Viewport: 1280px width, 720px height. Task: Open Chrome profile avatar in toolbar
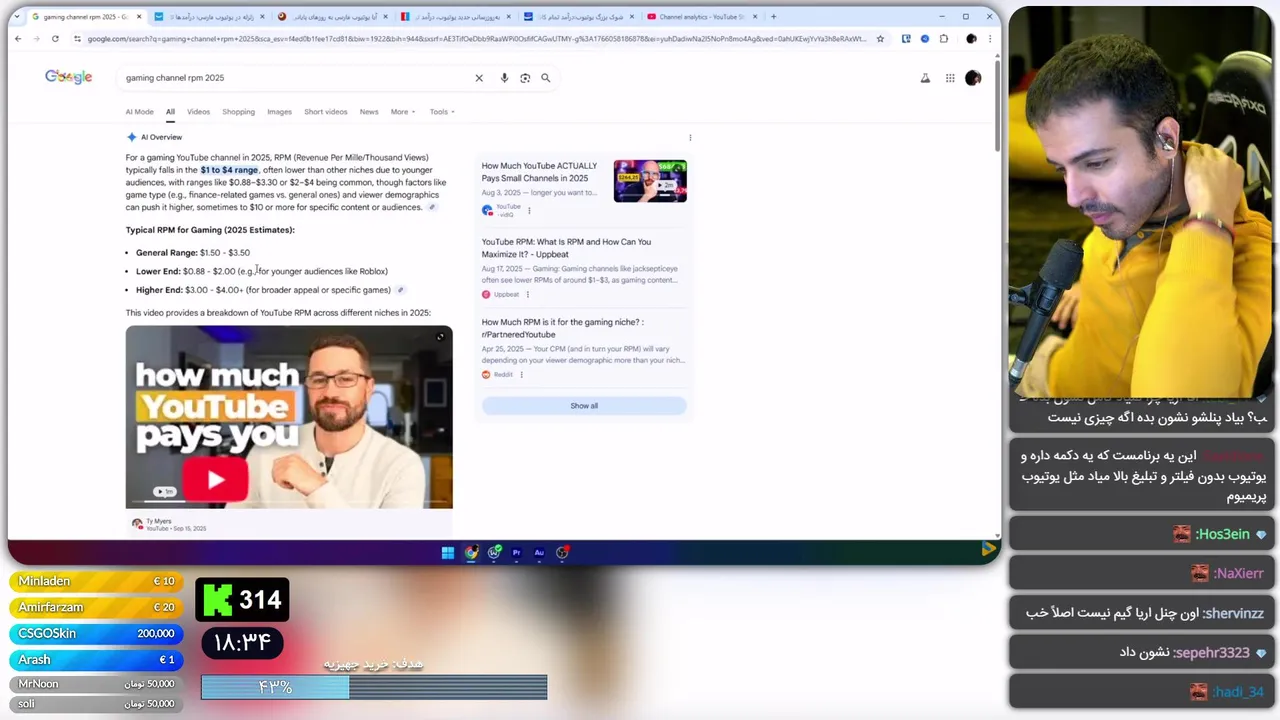click(971, 39)
